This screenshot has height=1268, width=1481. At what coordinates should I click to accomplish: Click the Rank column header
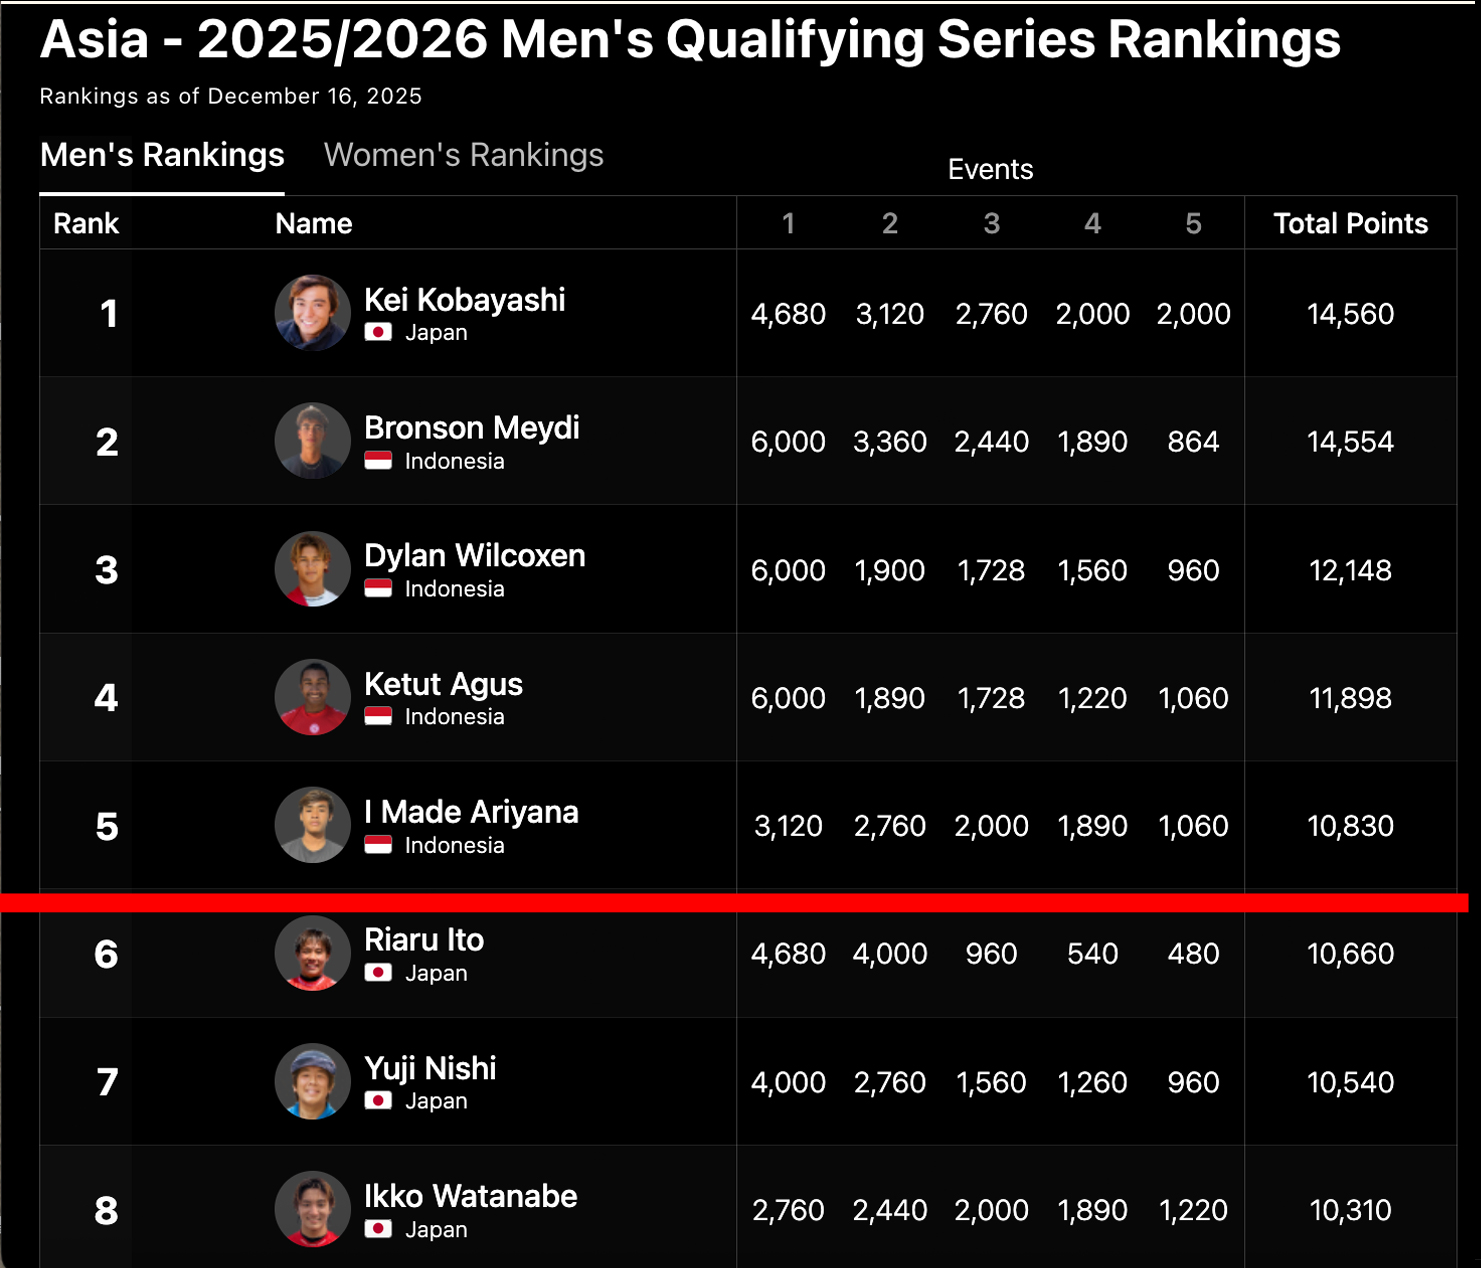tap(86, 223)
